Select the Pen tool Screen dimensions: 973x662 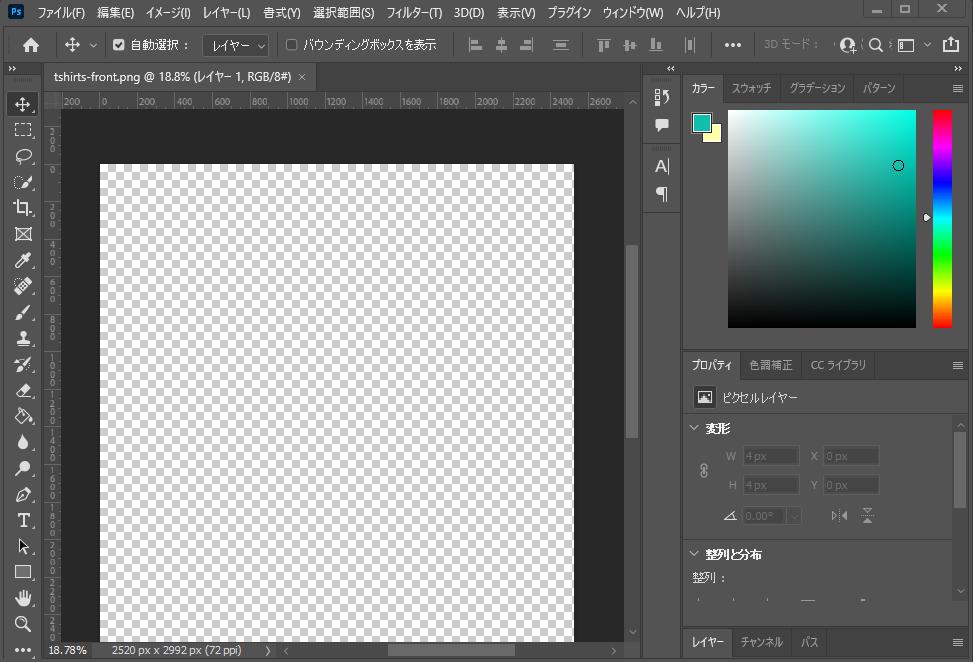click(x=23, y=494)
